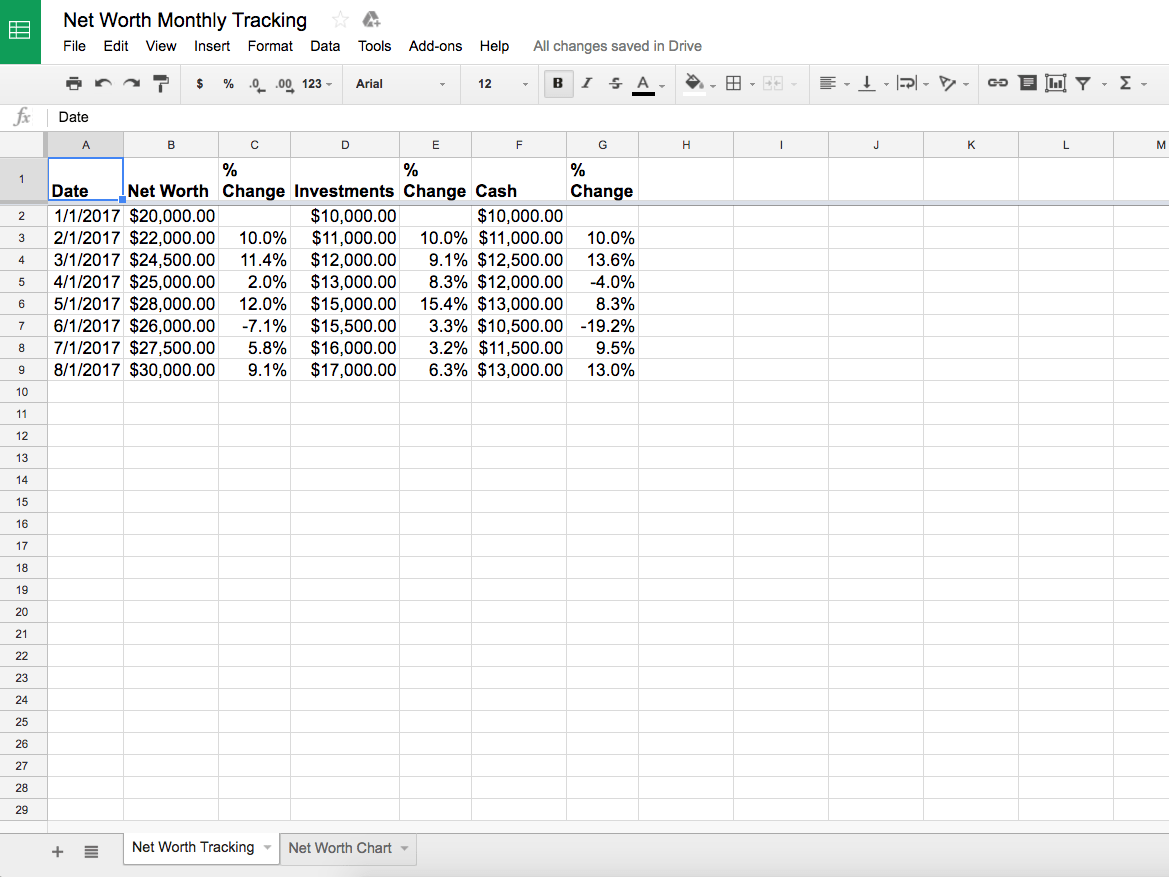
Task: Open the Add-ons menu
Action: (435, 46)
